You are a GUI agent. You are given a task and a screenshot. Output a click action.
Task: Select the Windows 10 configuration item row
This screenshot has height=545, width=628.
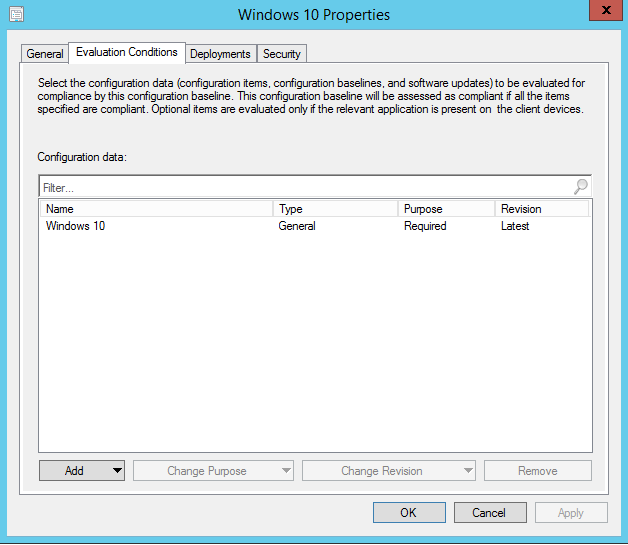tap(315, 226)
